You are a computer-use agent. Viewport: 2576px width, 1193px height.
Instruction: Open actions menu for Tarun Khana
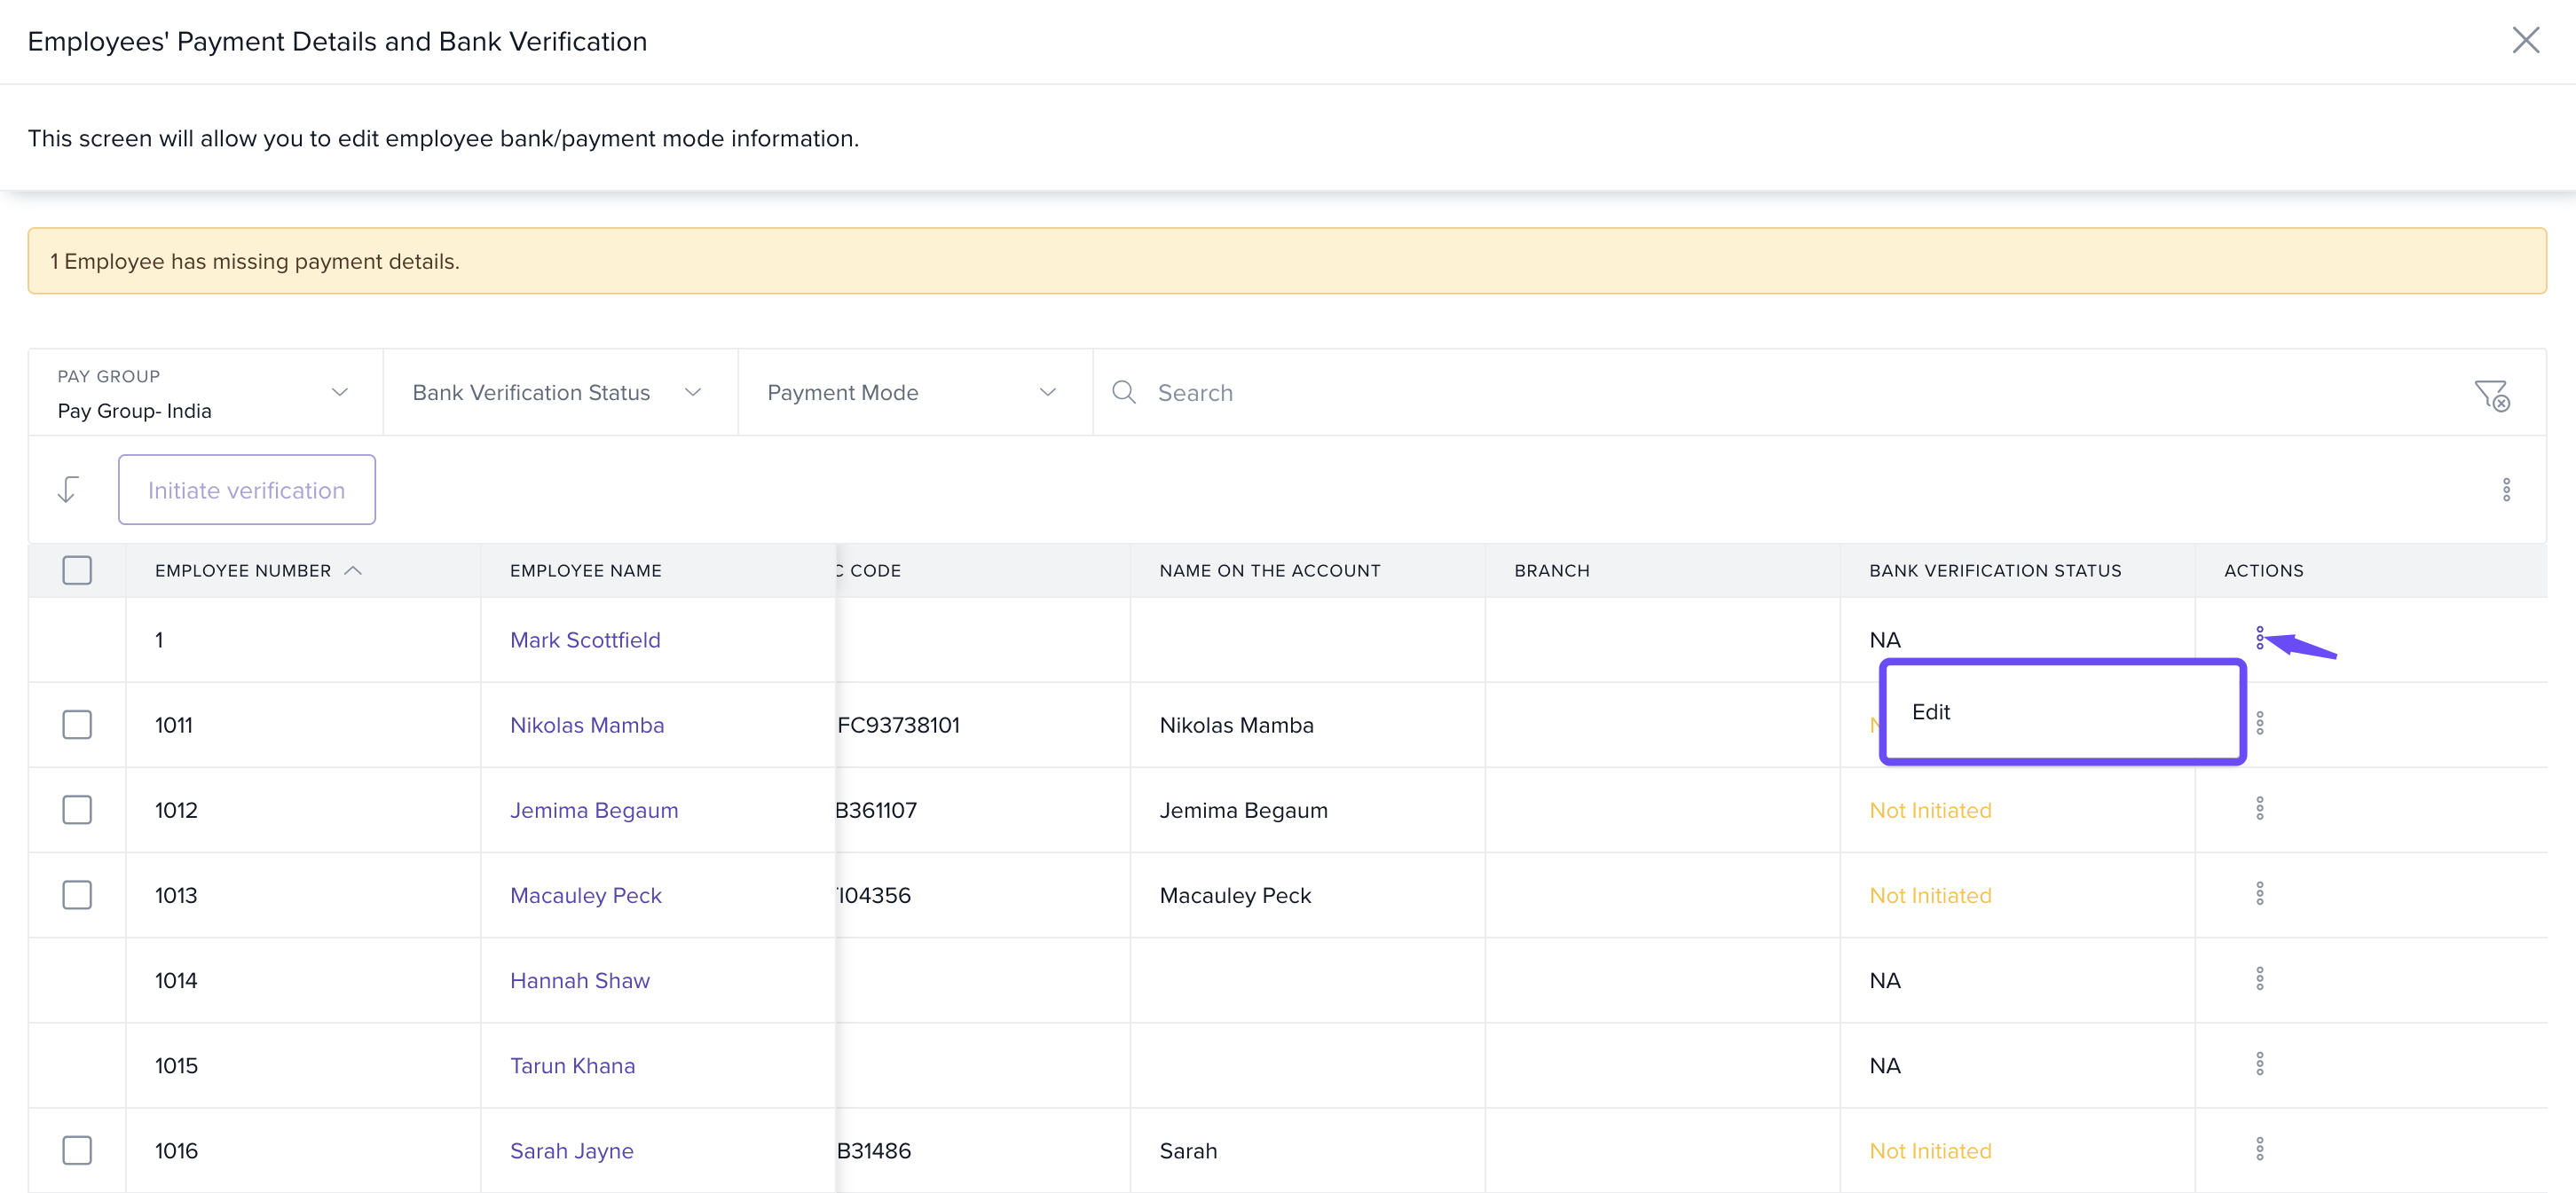coord(2259,1063)
